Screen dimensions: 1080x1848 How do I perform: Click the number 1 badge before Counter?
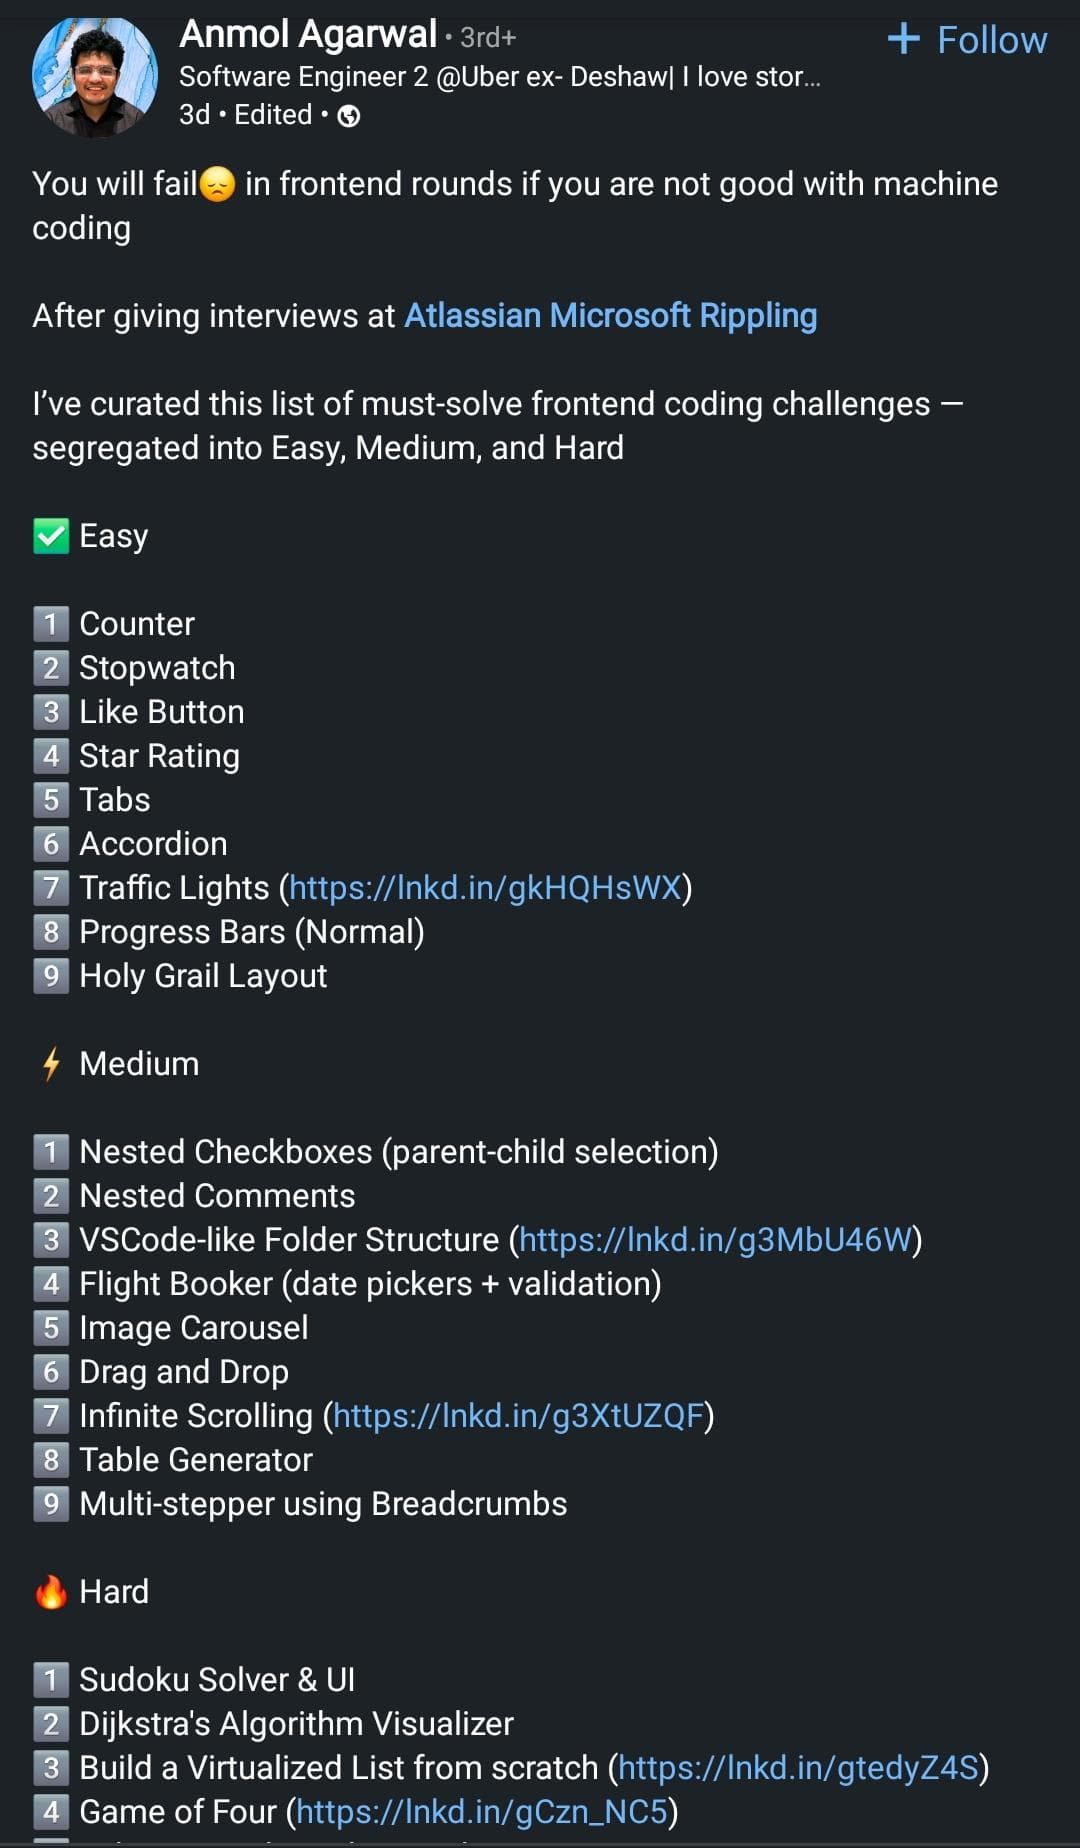(49, 623)
